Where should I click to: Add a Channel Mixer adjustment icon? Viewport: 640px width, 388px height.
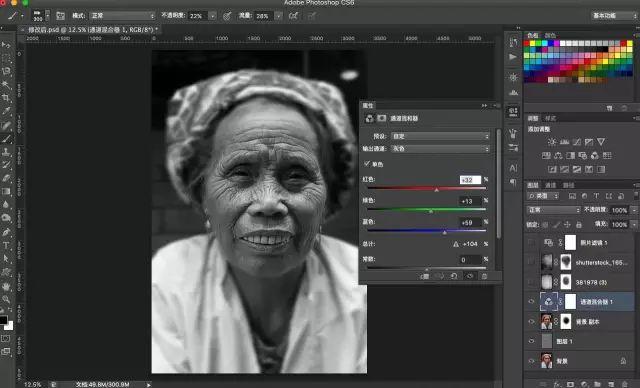[x=595, y=155]
